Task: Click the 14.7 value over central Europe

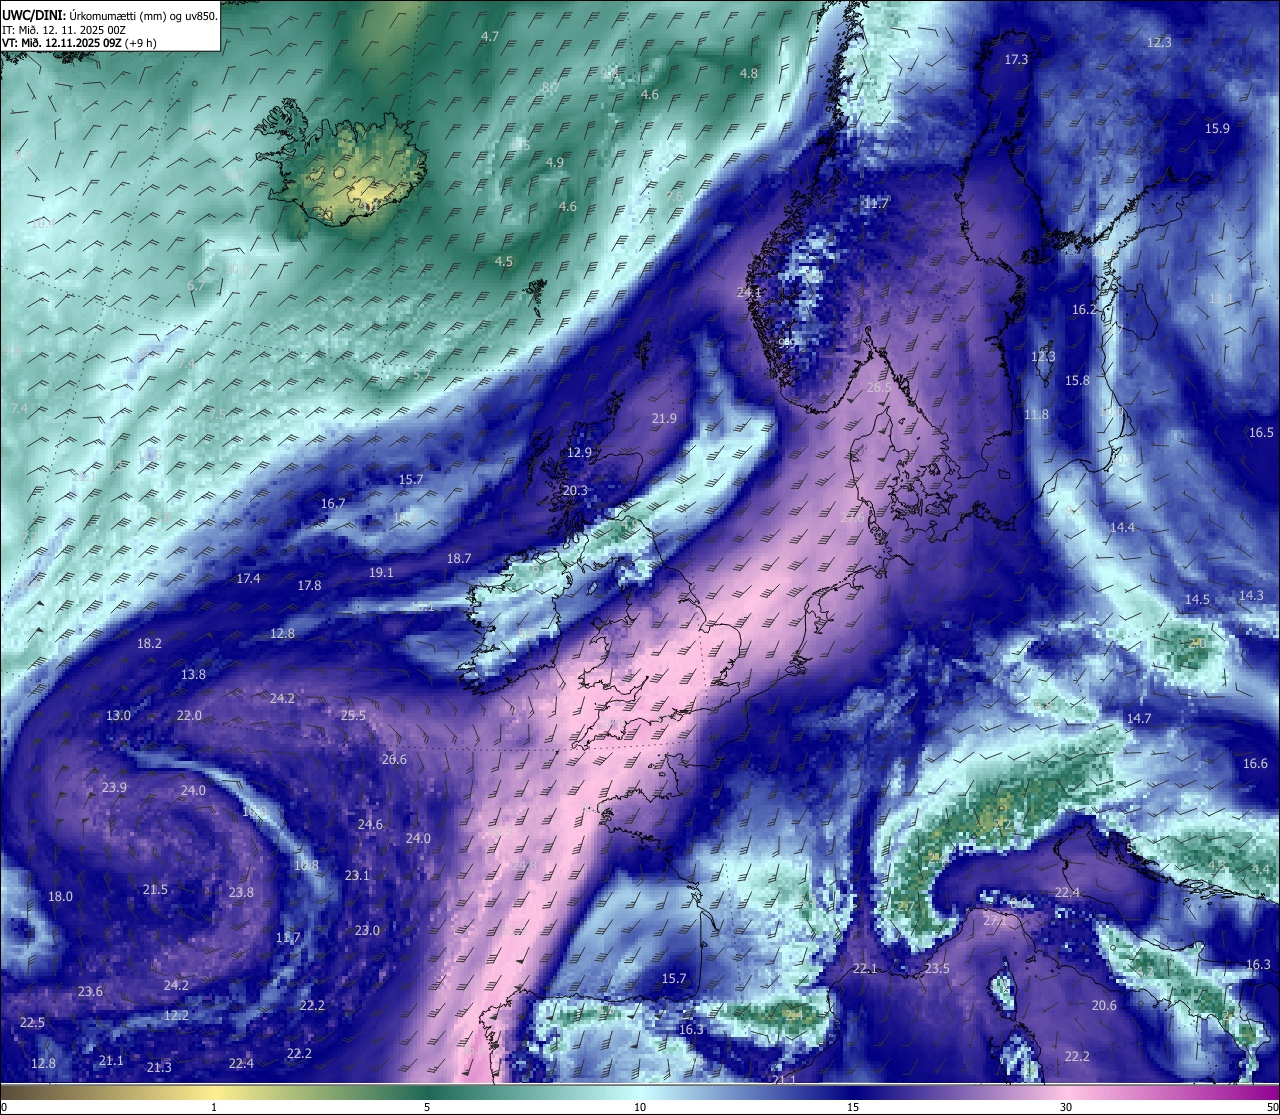Action: coord(1139,719)
